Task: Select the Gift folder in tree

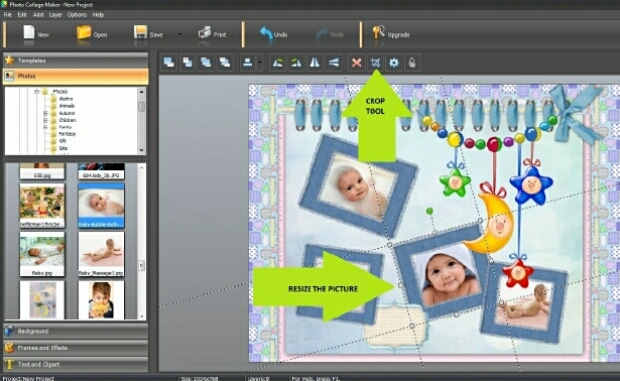Action: click(x=62, y=141)
